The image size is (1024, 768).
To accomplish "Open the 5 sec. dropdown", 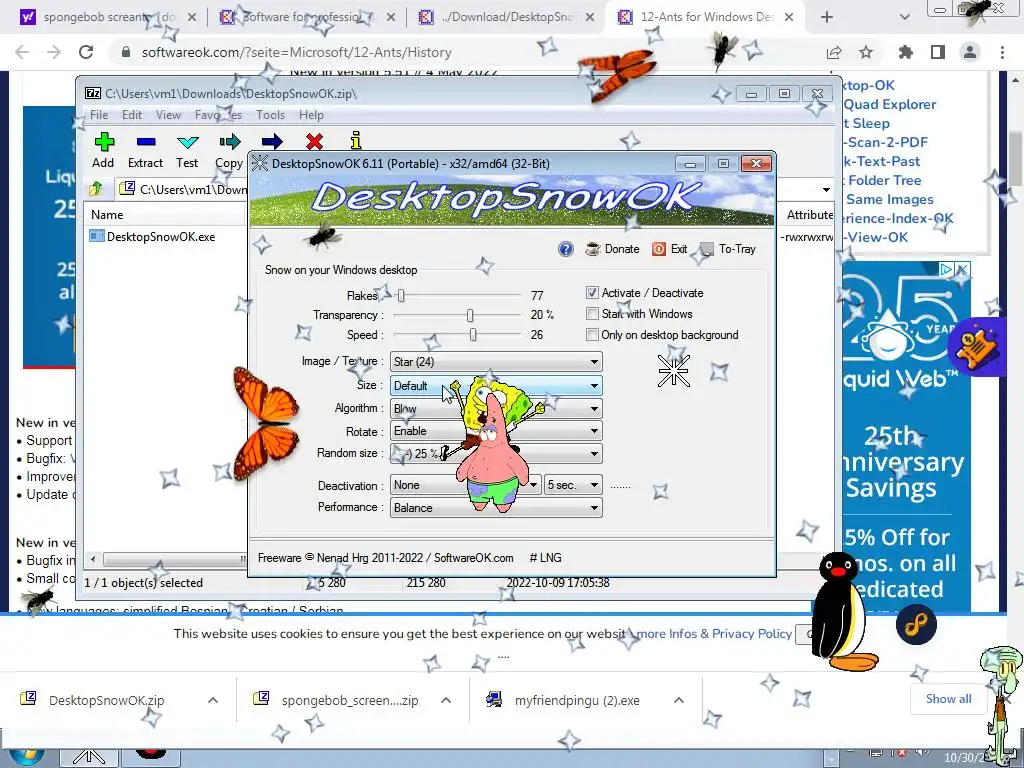I will pyautogui.click(x=573, y=485).
